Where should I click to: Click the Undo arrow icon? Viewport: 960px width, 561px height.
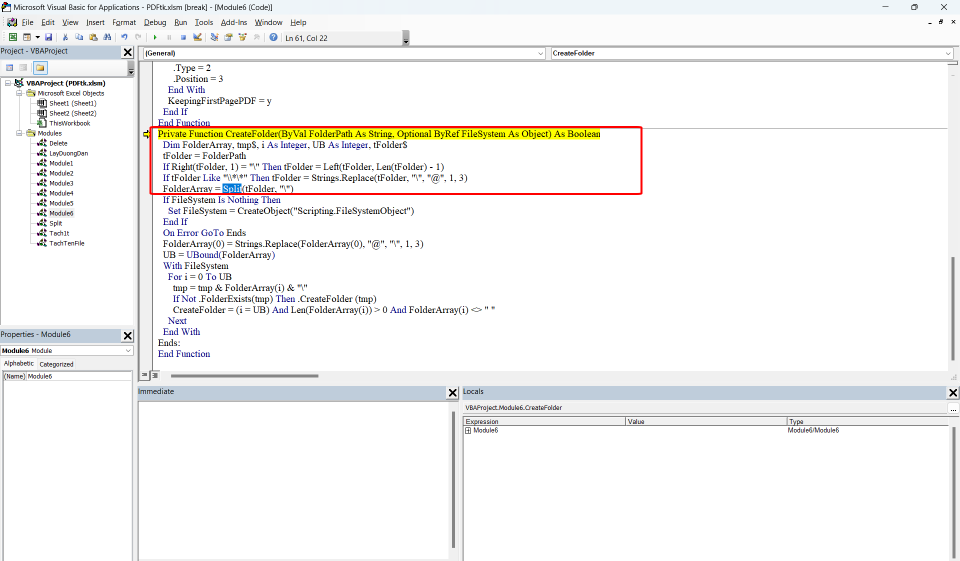[x=124, y=37]
